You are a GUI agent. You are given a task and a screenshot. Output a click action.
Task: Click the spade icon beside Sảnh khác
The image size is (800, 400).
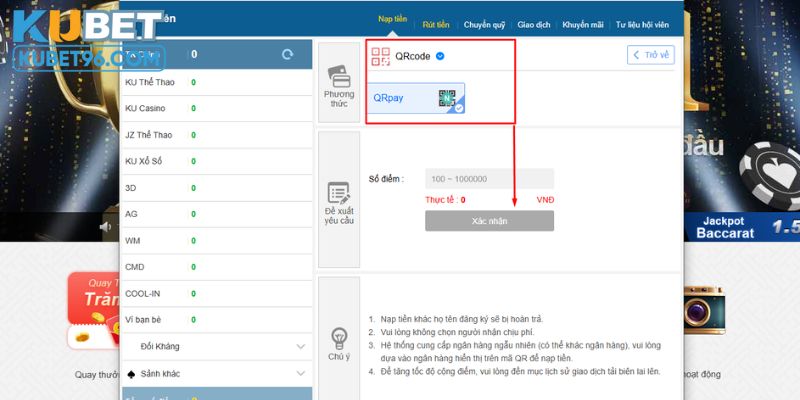pyautogui.click(x=131, y=373)
